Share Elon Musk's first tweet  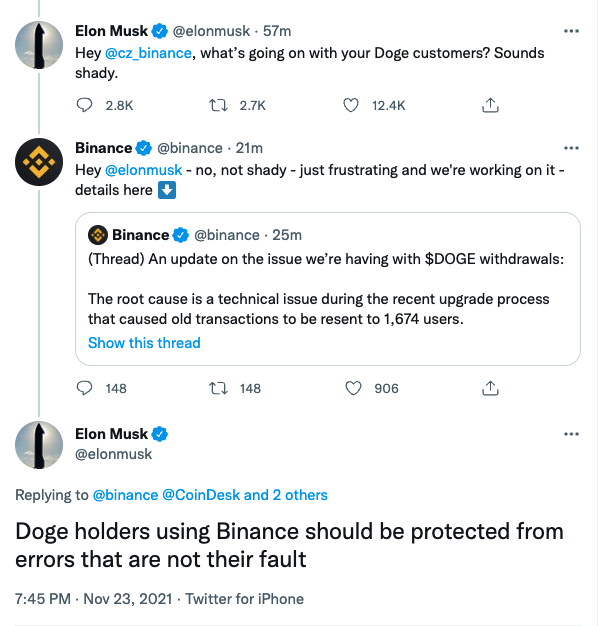490,104
